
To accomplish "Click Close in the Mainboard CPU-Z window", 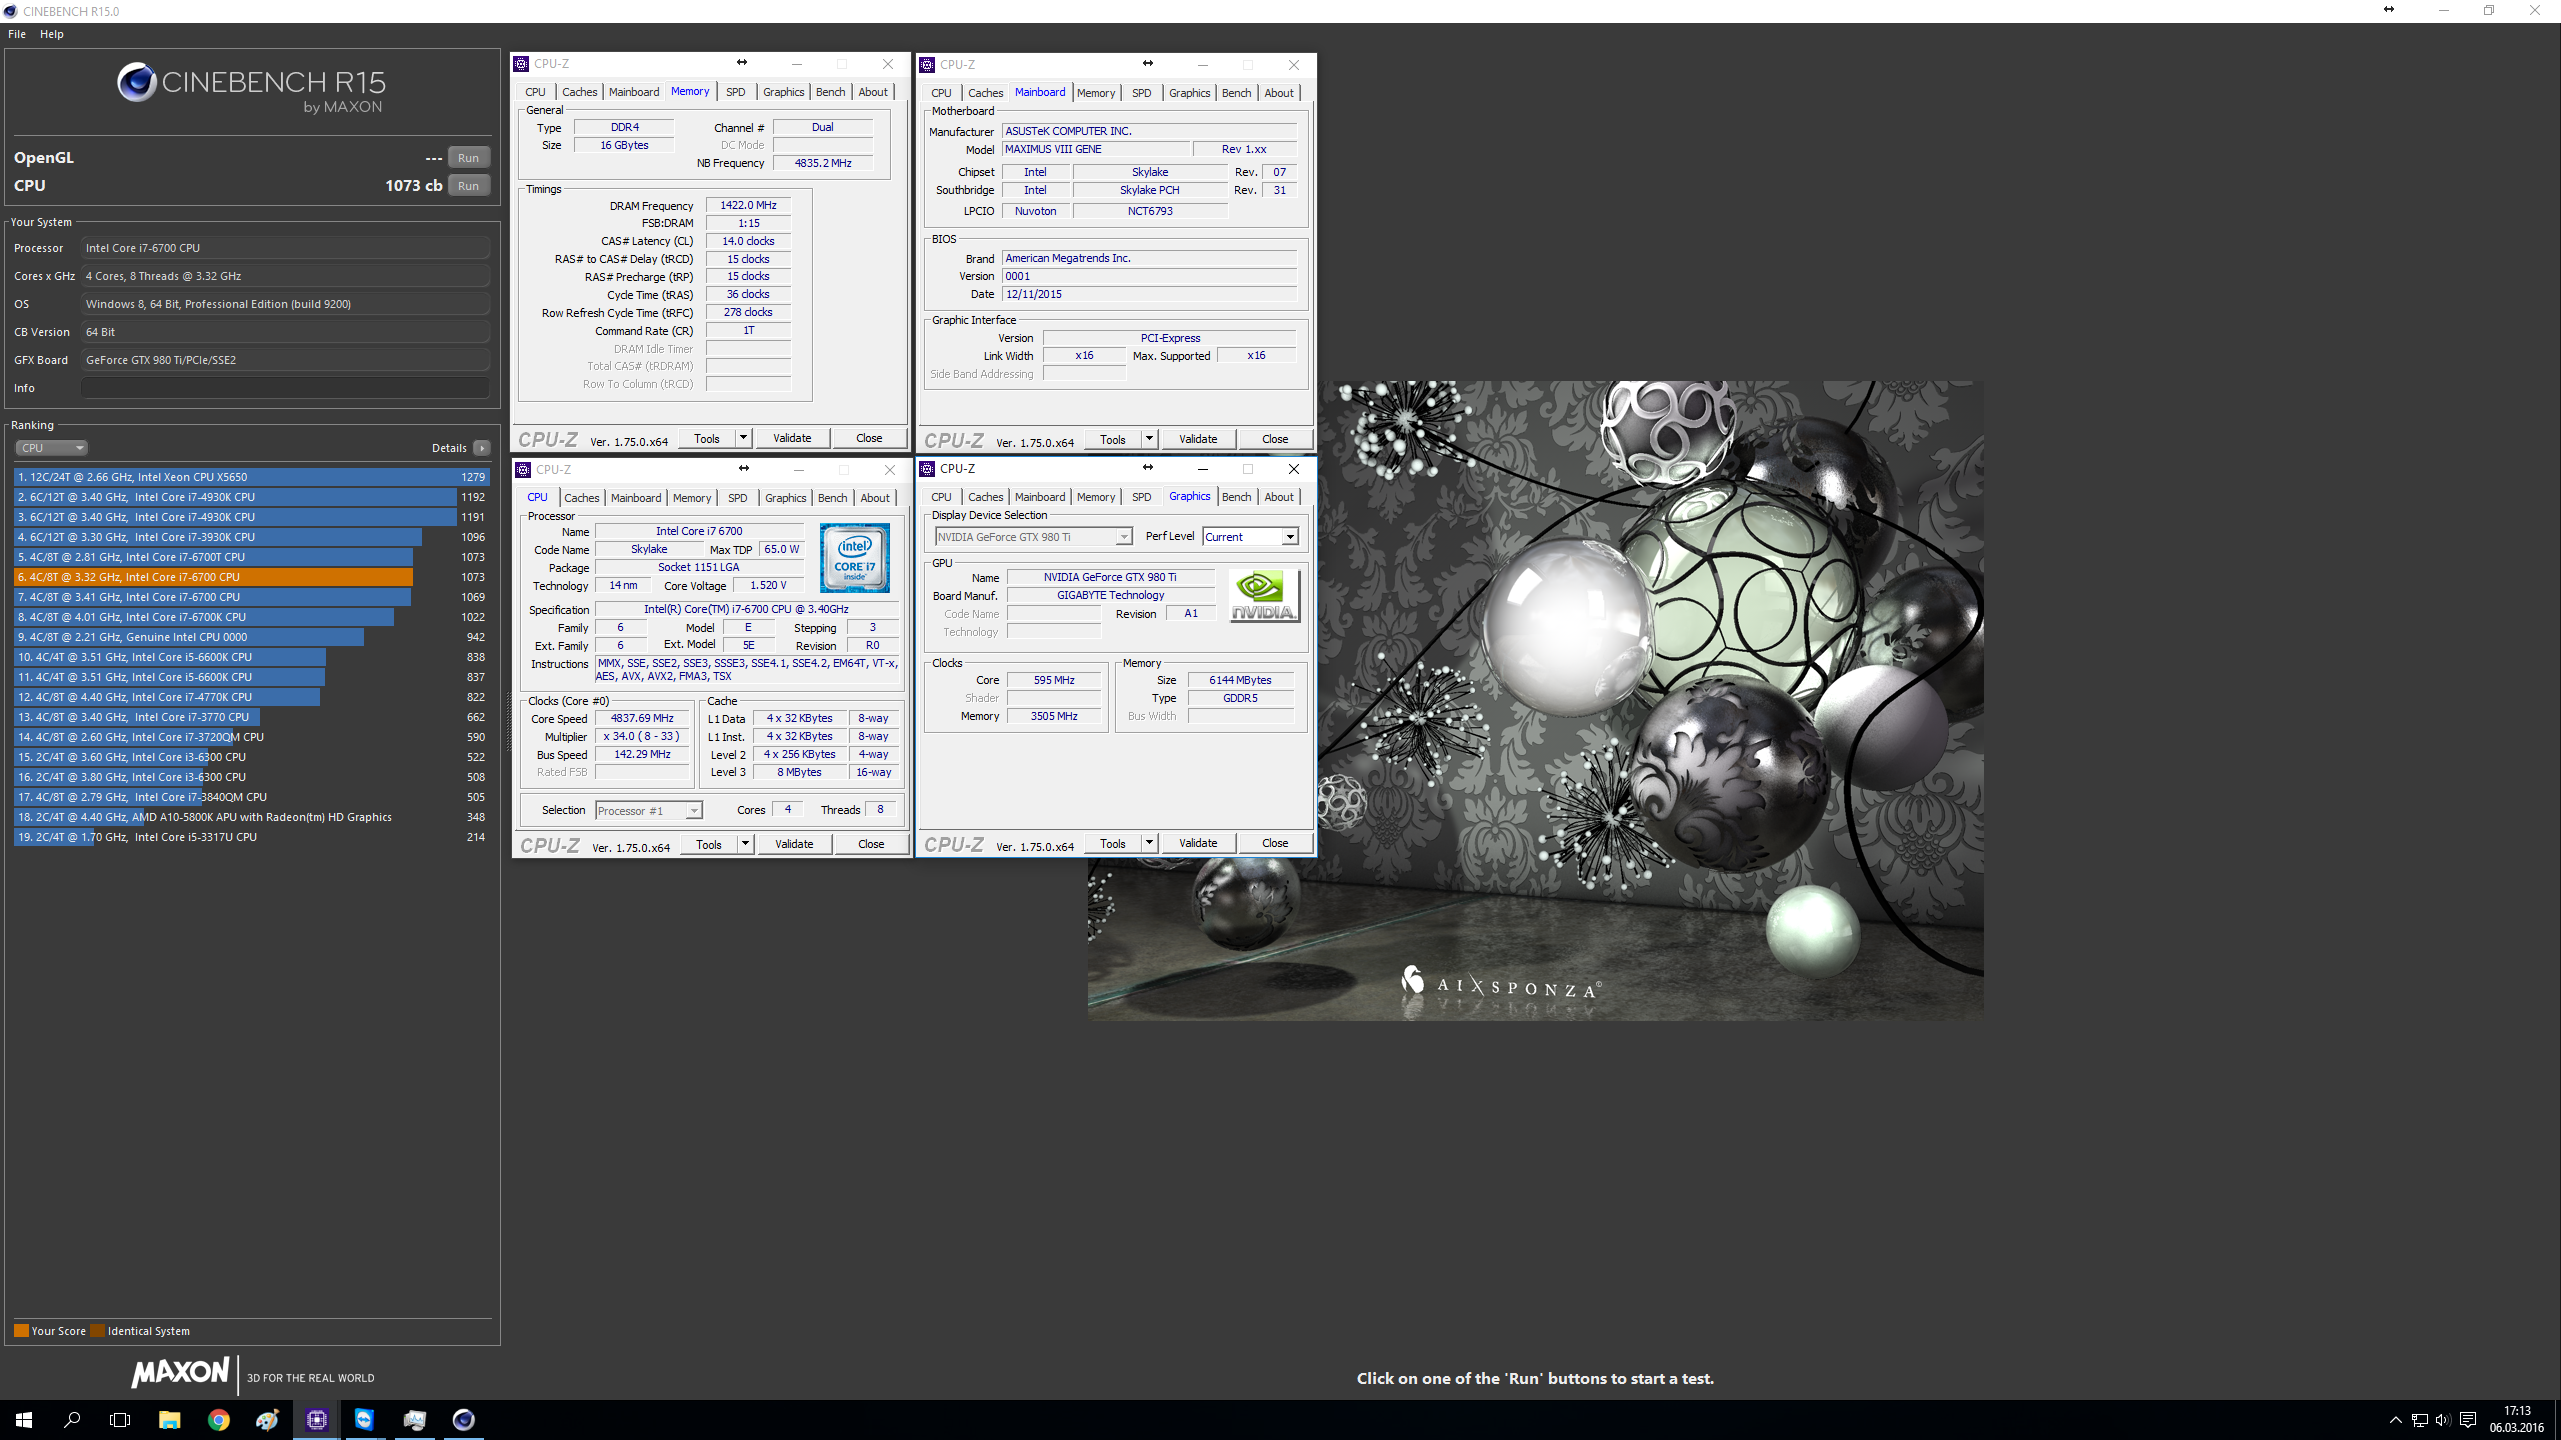I will pos(1275,439).
